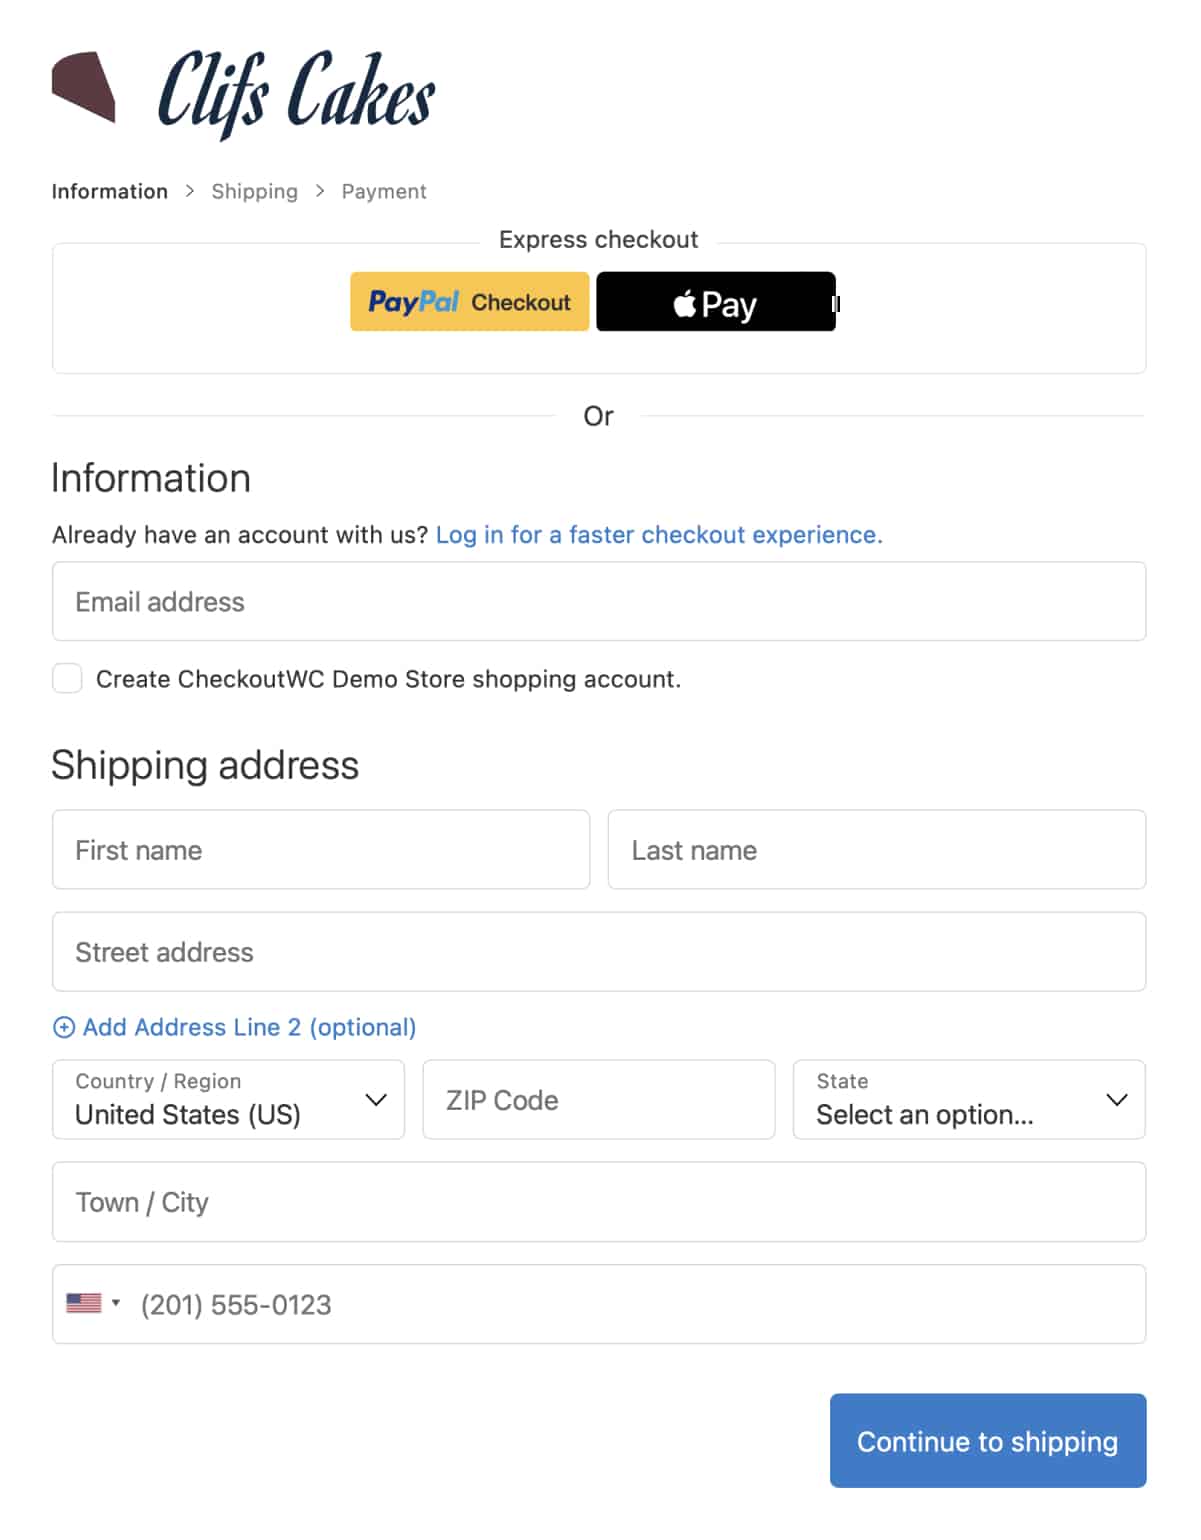Click into the Town / City field
This screenshot has width=1201, height=1540.
click(x=598, y=1202)
